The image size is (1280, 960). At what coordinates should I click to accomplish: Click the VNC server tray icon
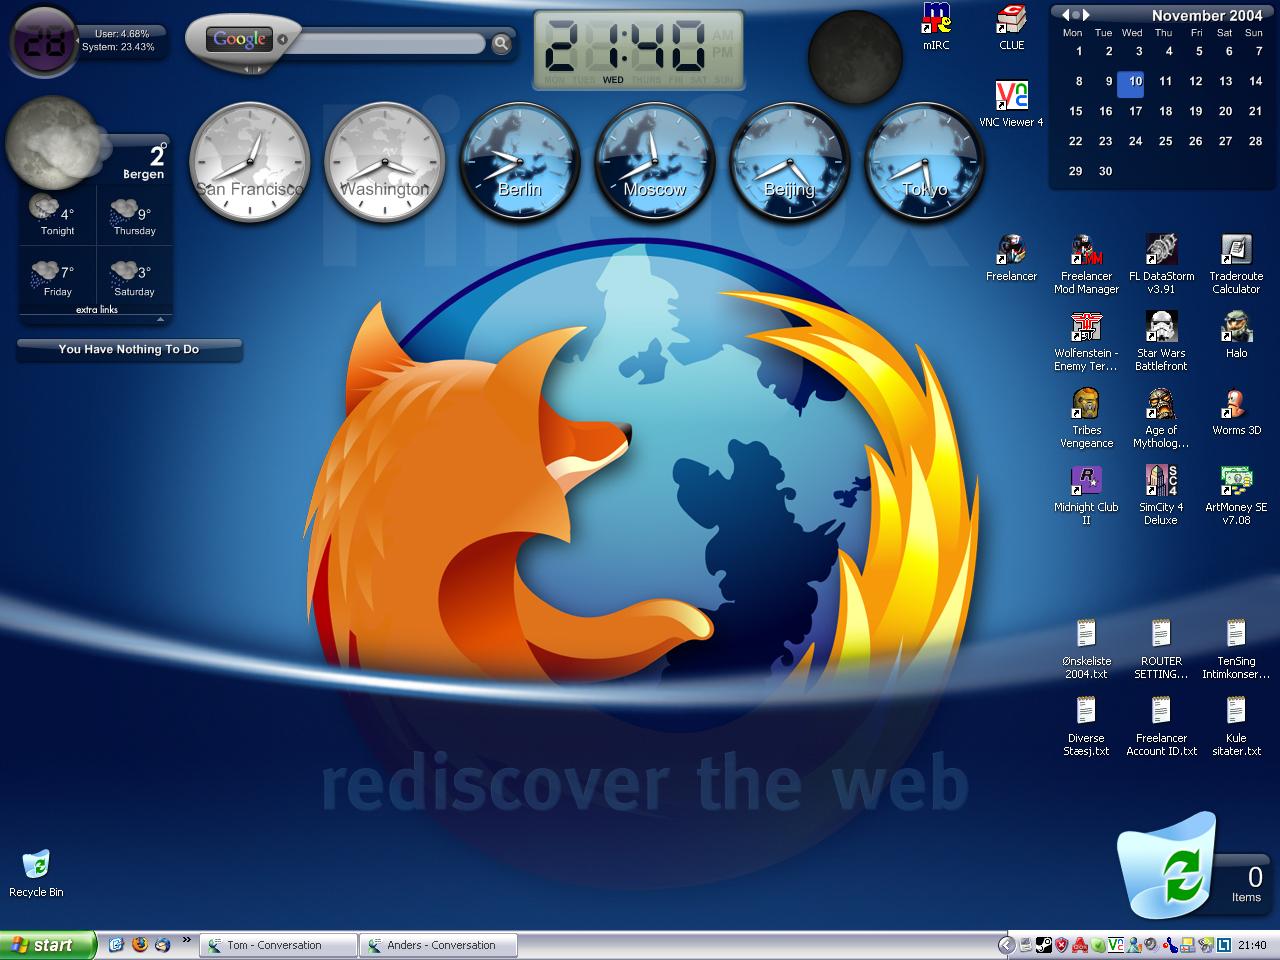[x=1116, y=945]
